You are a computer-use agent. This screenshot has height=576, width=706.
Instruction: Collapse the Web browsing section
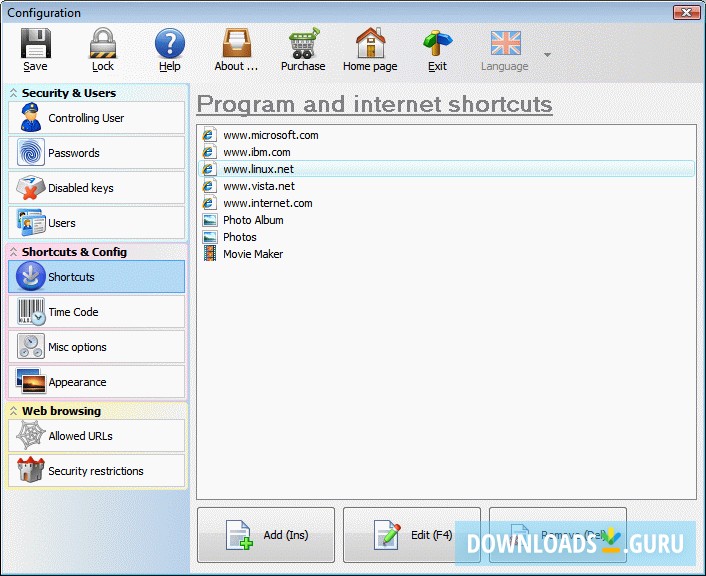(x=14, y=411)
